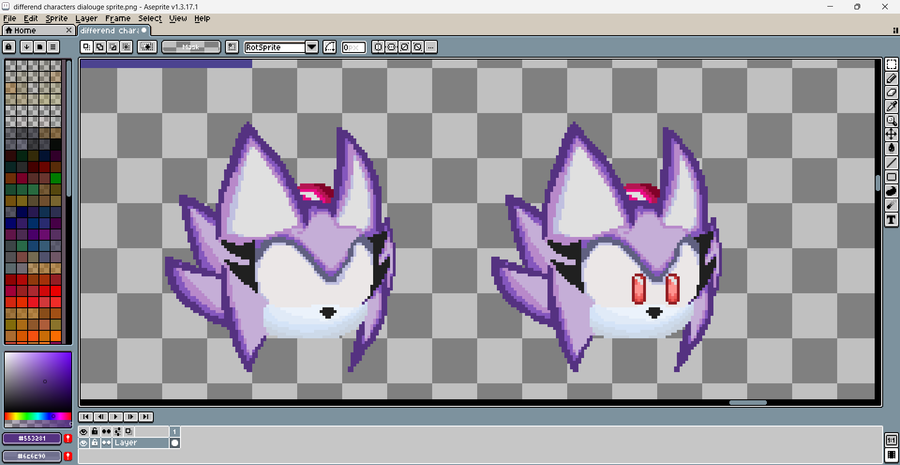Select the Move tool
Viewport: 900px width, 465px height.
(x=891, y=134)
